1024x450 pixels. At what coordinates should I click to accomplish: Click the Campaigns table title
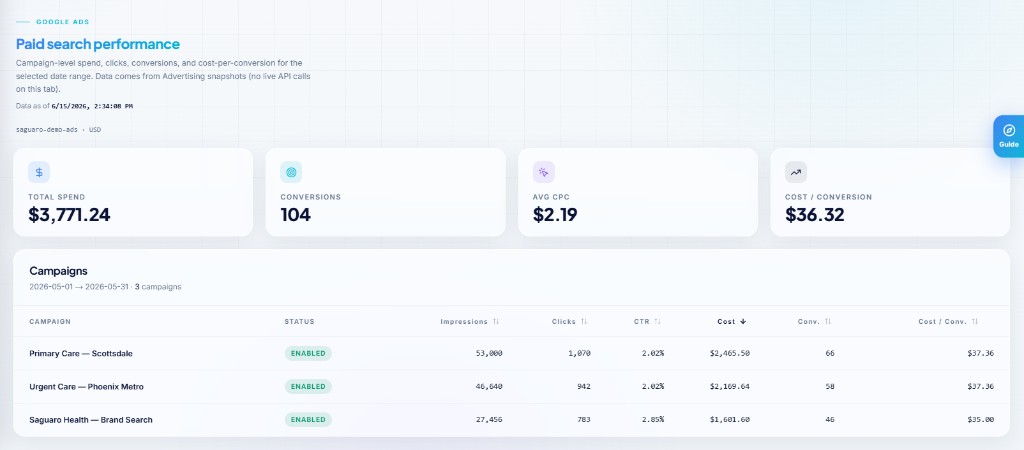pos(58,271)
